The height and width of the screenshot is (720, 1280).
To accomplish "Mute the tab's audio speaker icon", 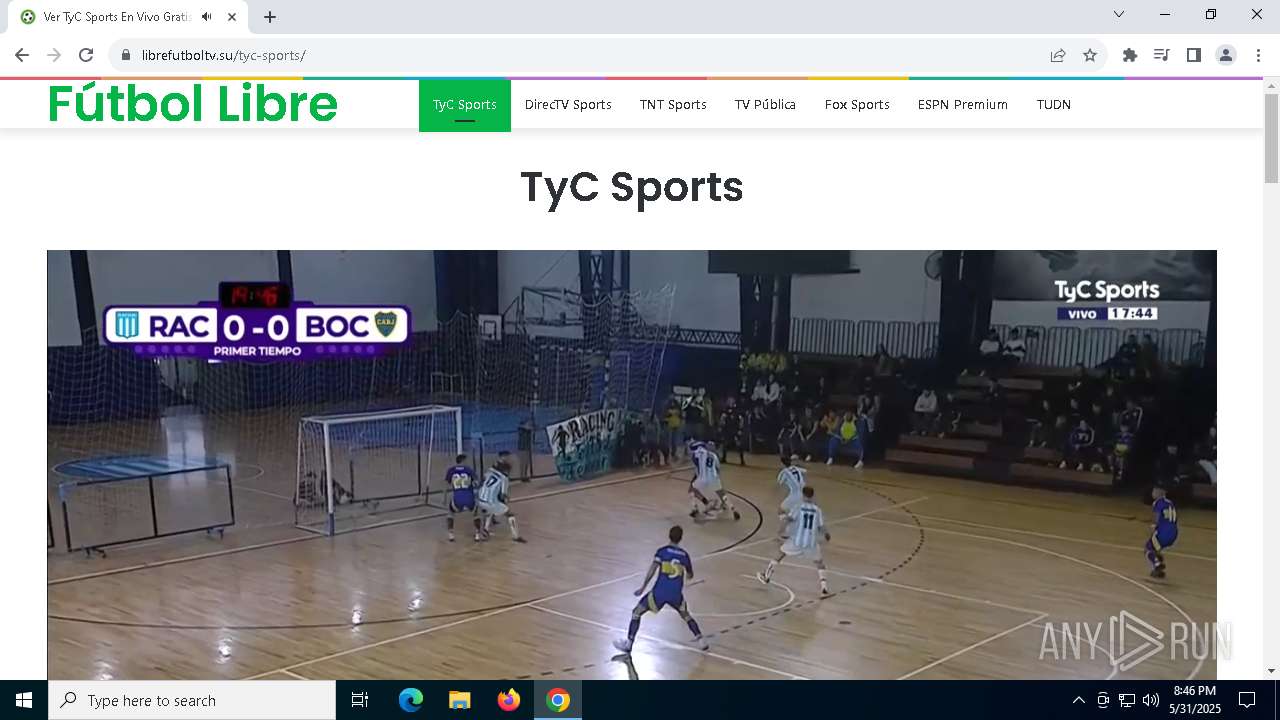I will [206, 17].
